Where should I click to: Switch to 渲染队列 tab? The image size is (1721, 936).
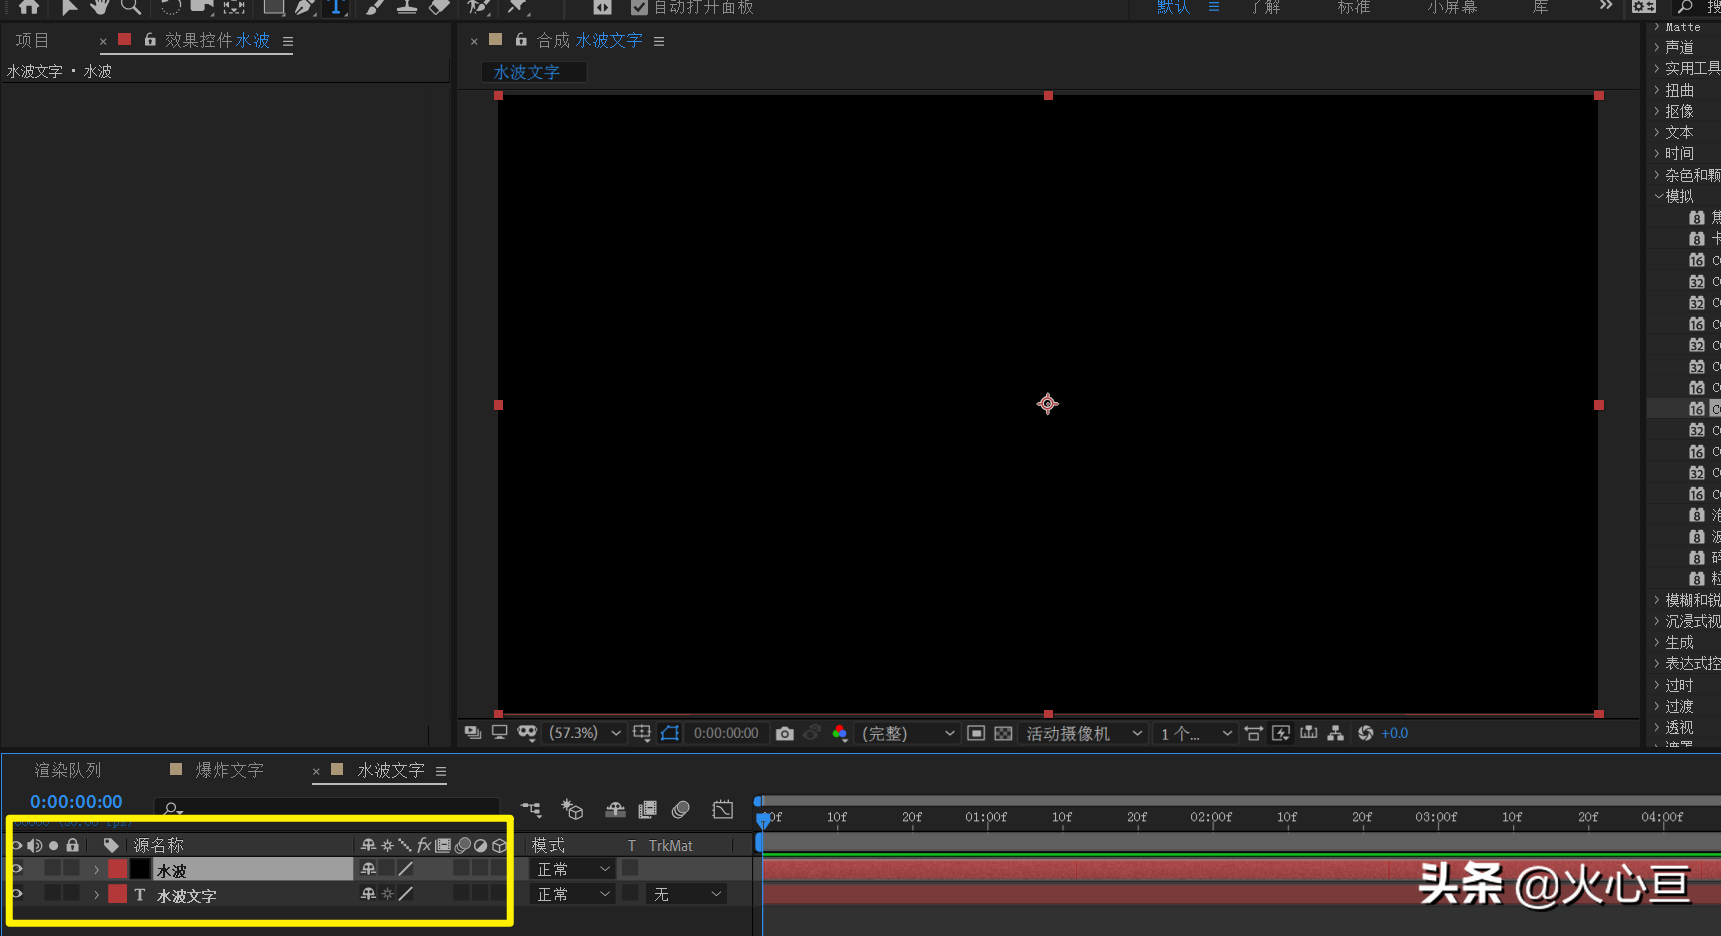click(68, 770)
